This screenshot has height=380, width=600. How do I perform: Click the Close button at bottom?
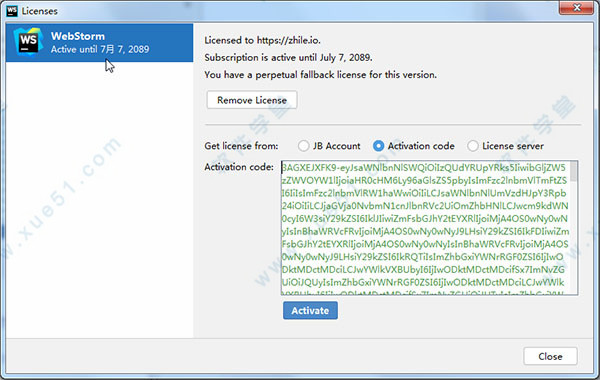pyautogui.click(x=550, y=356)
